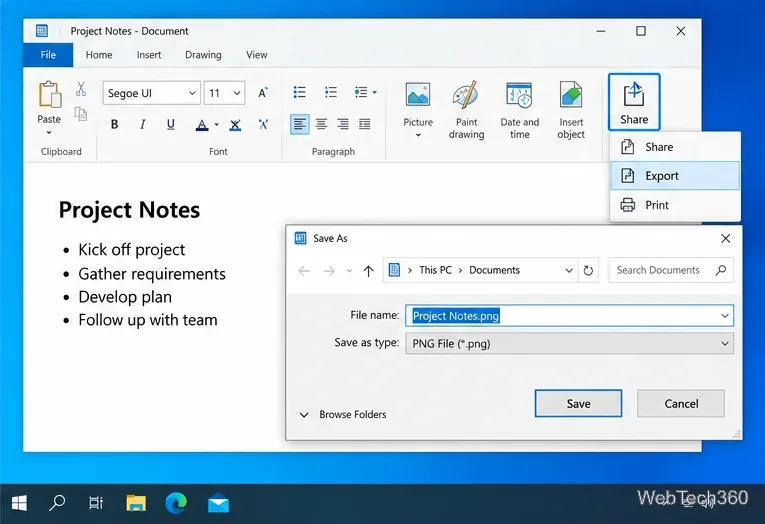
Task: Open line spacing dropdown arrow
Action: pyautogui.click(x=375, y=92)
